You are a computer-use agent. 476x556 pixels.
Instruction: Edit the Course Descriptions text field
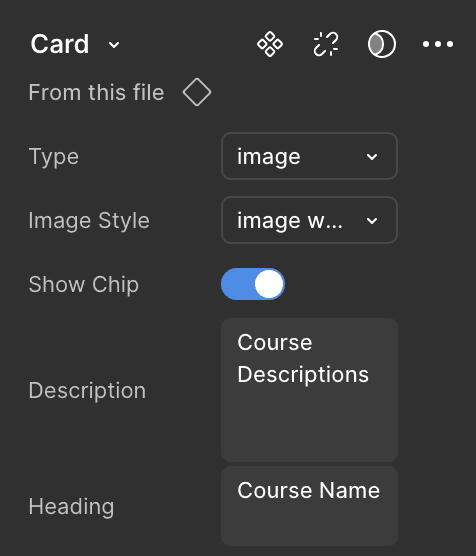309,390
